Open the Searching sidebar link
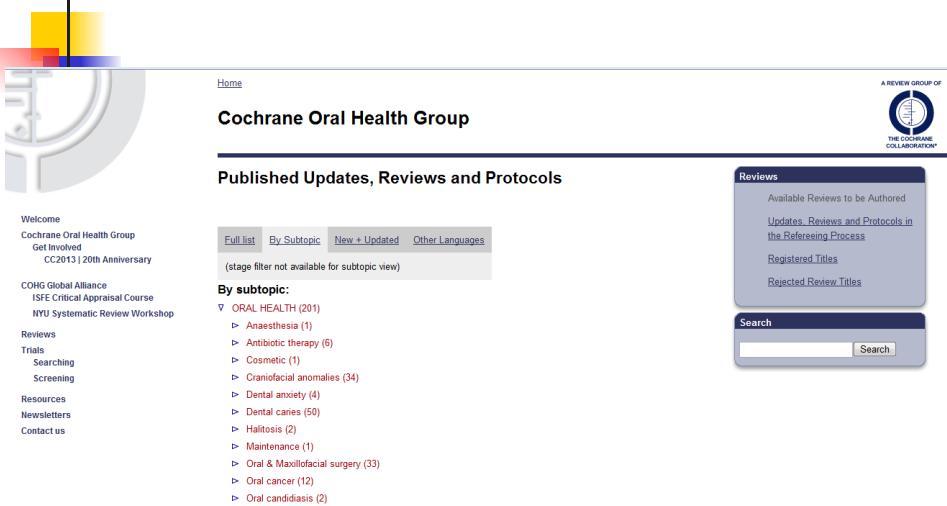The width and height of the screenshot is (947, 506). [54, 362]
